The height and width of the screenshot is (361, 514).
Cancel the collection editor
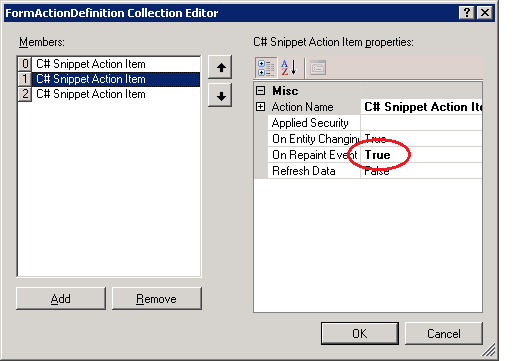pyautogui.click(x=444, y=333)
